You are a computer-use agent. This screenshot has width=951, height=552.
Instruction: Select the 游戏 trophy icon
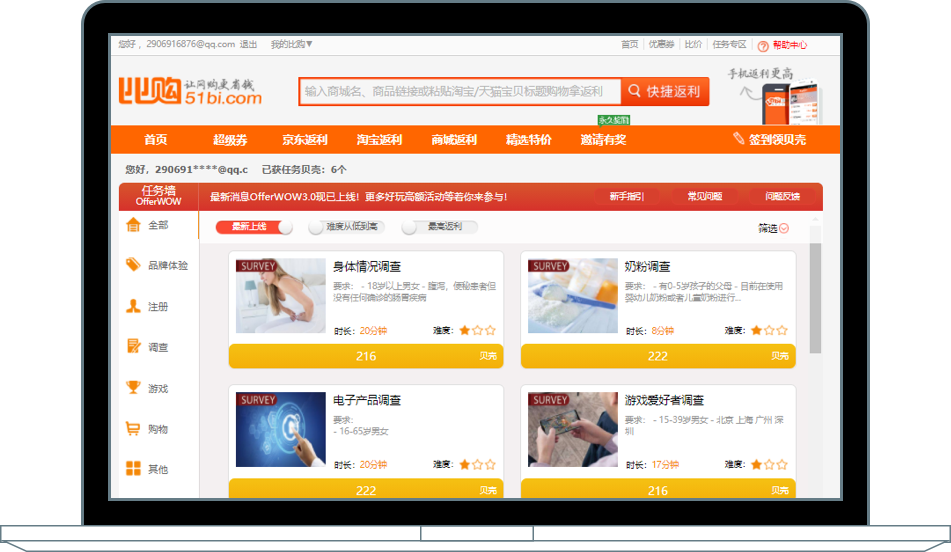(x=133, y=388)
